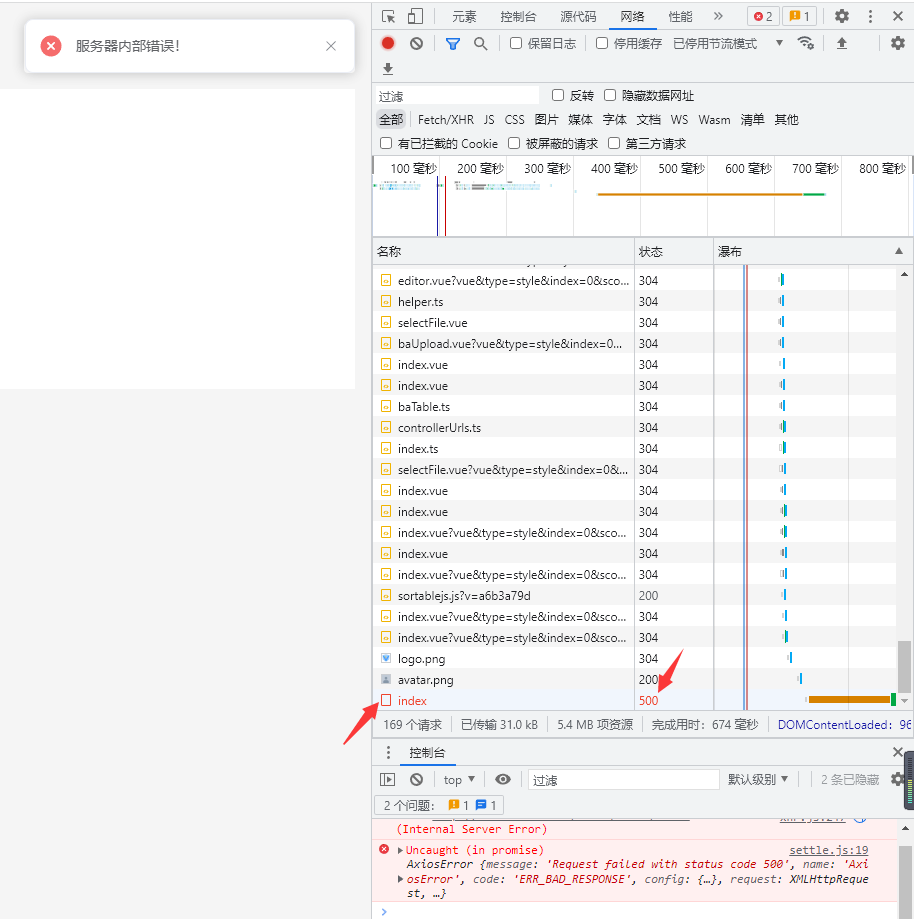Image resolution: width=914 pixels, height=919 pixels.
Task: Create live expression with eye icon
Action: tap(503, 779)
